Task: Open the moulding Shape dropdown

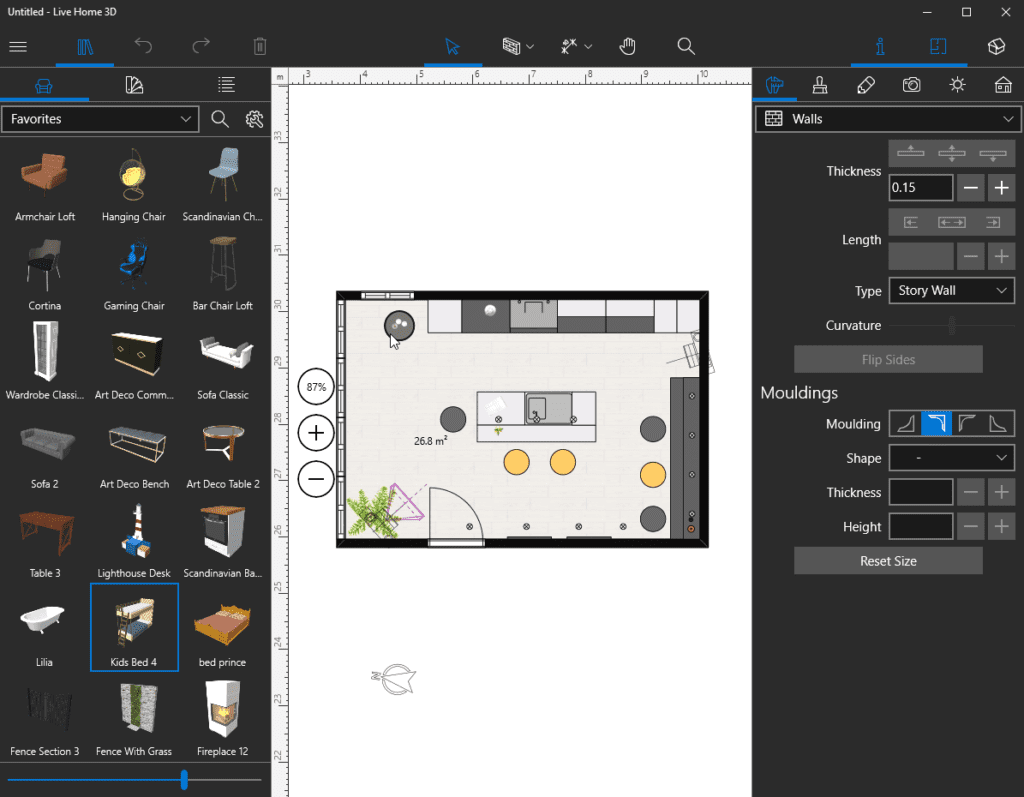Action: pyautogui.click(x=952, y=458)
